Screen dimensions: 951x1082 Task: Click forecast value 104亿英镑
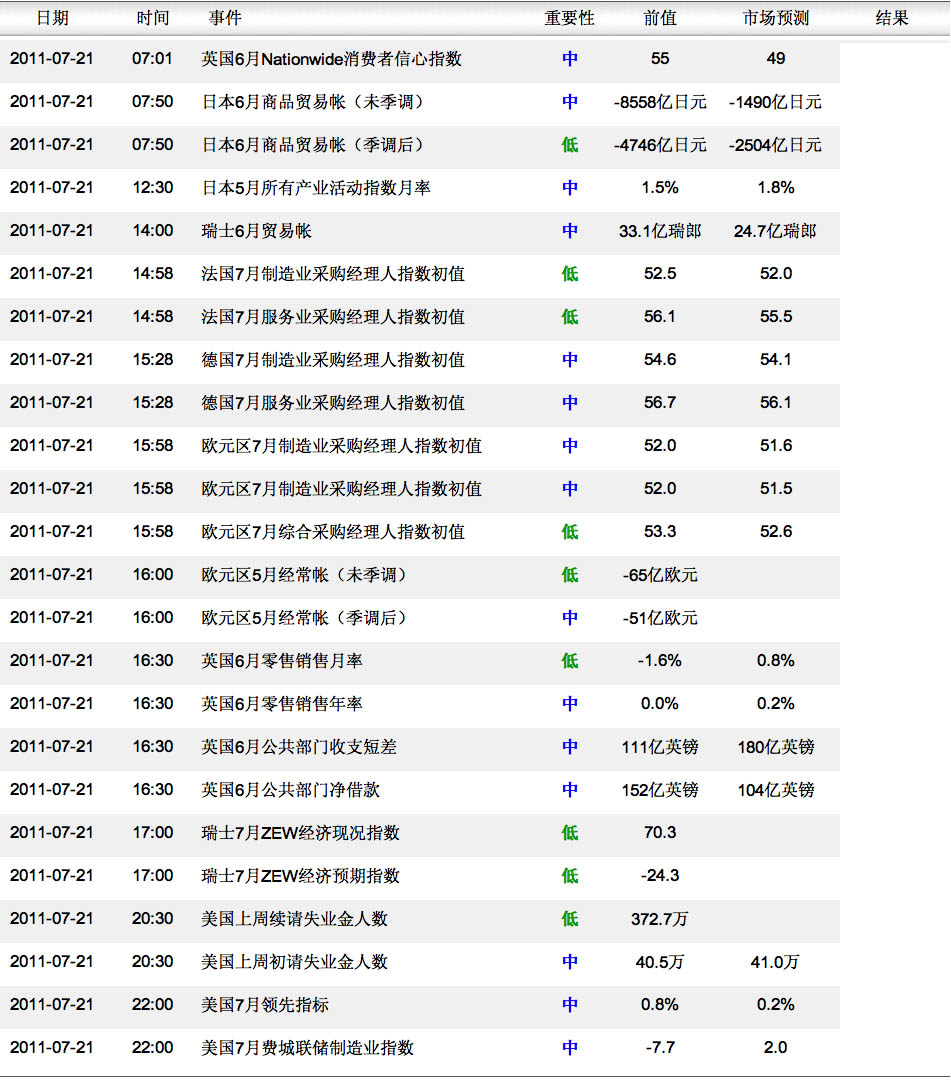click(x=776, y=789)
